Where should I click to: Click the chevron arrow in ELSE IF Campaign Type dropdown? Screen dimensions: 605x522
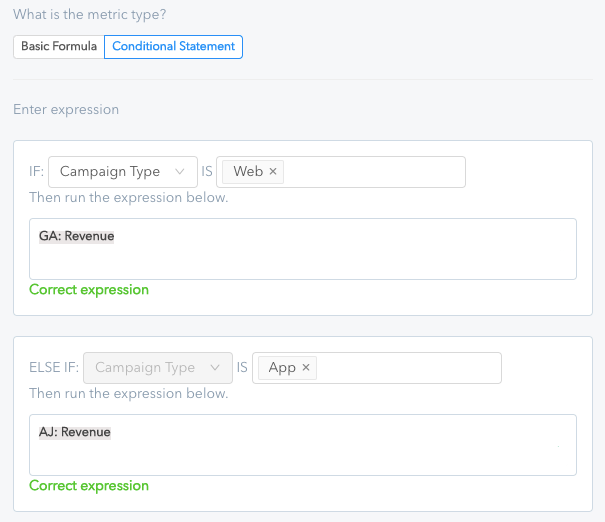(215, 368)
